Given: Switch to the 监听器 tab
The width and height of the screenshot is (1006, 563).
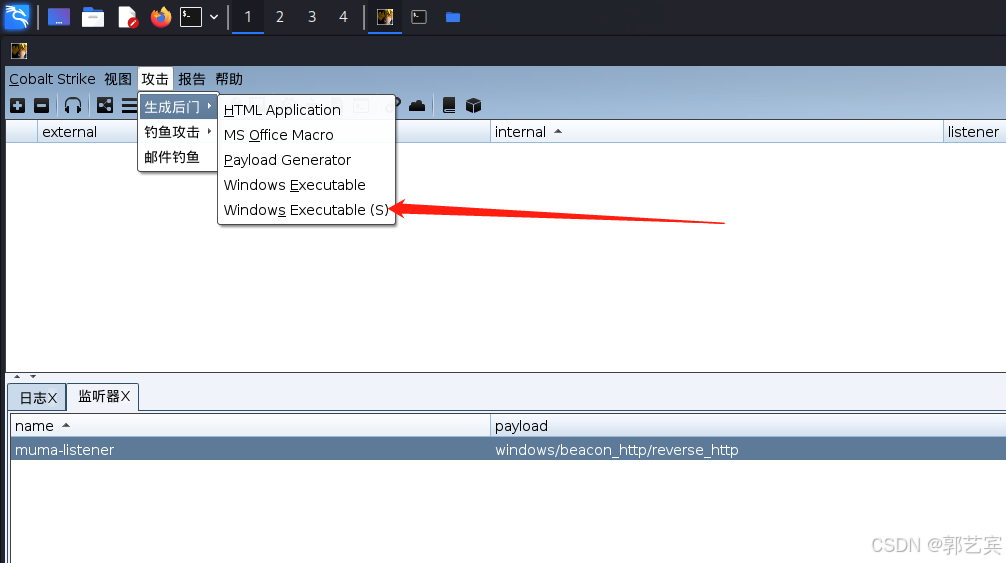Looking at the screenshot, I should tap(103, 396).
